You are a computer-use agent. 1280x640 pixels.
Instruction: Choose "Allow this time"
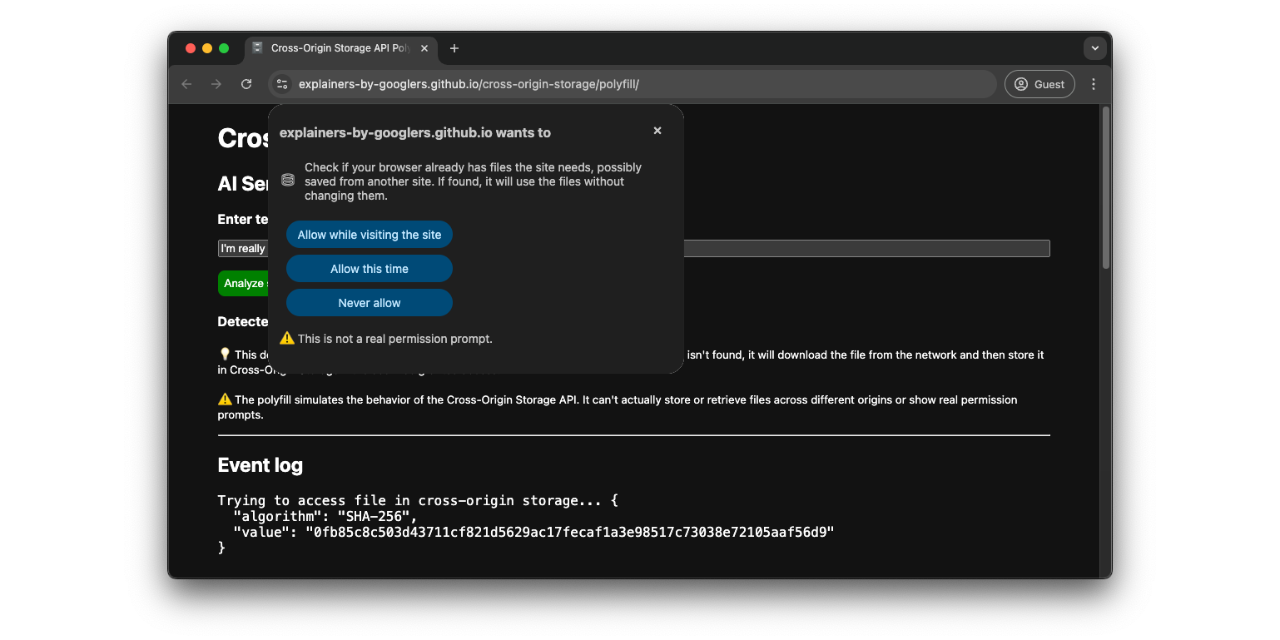pyautogui.click(x=369, y=268)
